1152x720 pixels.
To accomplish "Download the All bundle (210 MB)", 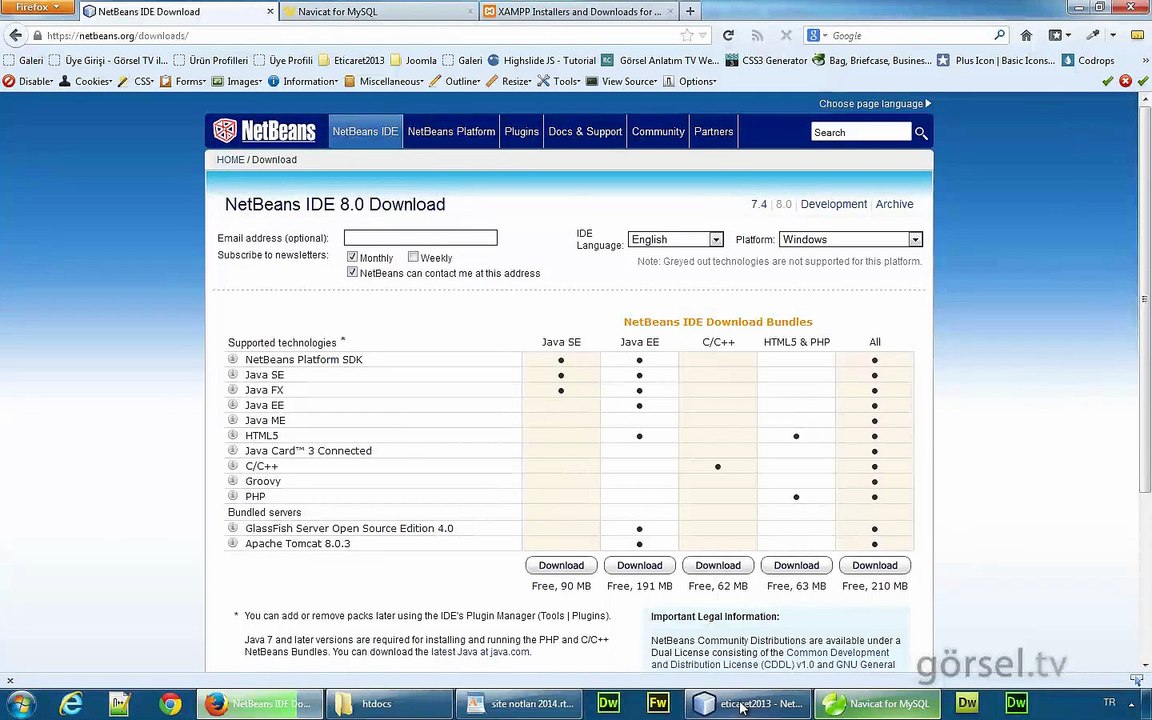I will point(875,565).
